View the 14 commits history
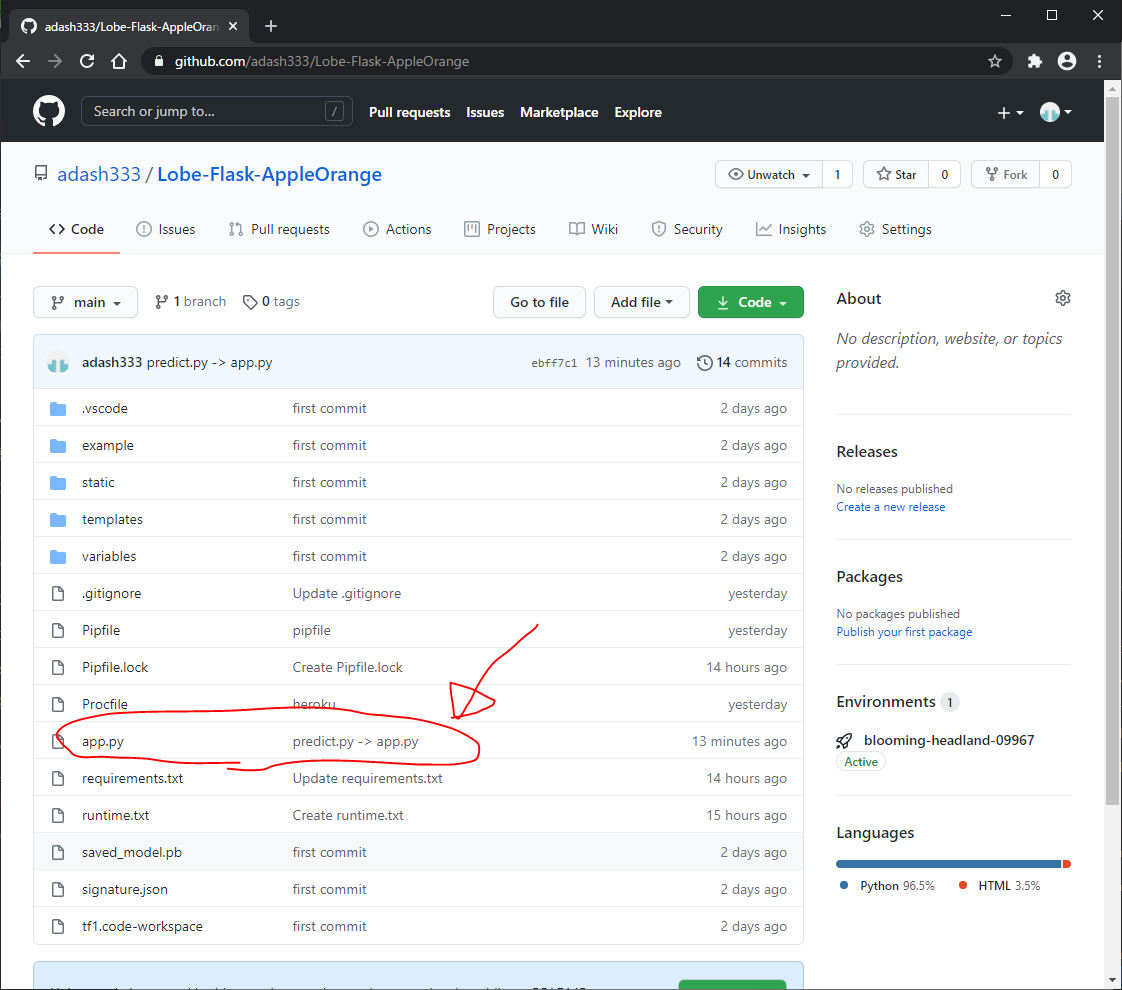 point(742,363)
